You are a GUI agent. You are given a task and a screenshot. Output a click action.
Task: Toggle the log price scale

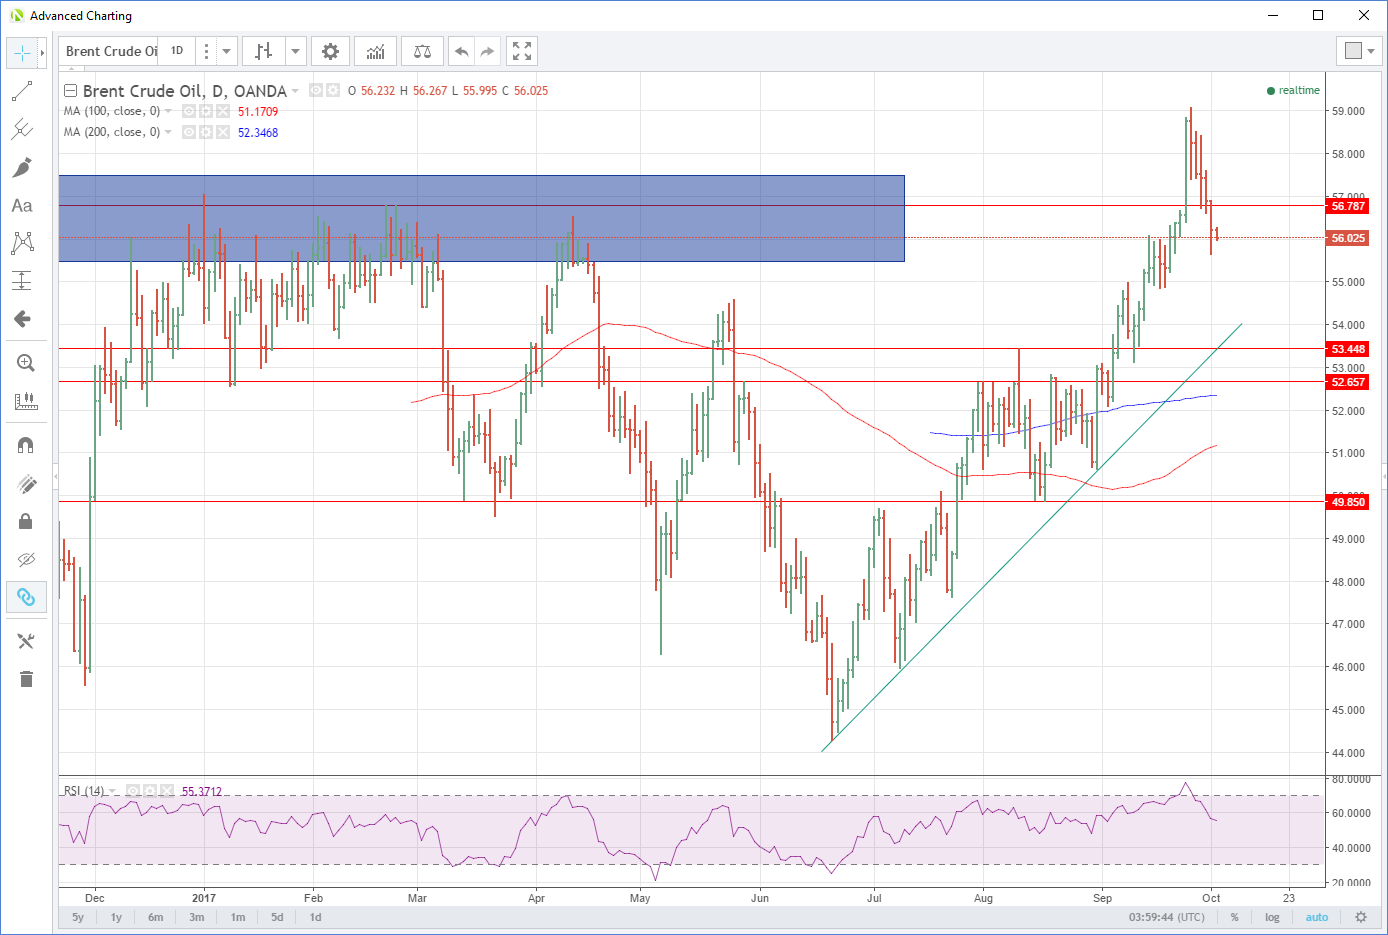click(1272, 917)
